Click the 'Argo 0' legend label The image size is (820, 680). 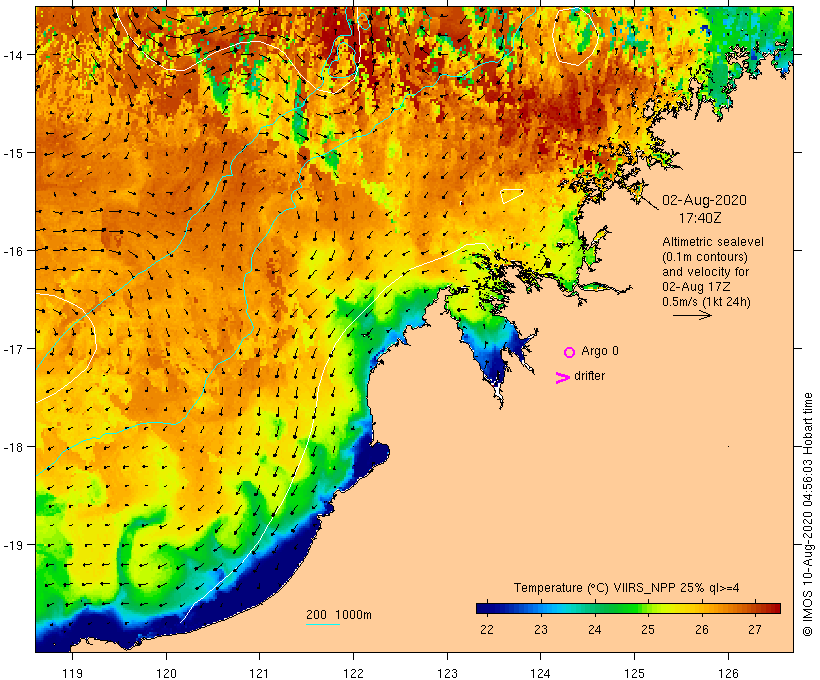600,351
